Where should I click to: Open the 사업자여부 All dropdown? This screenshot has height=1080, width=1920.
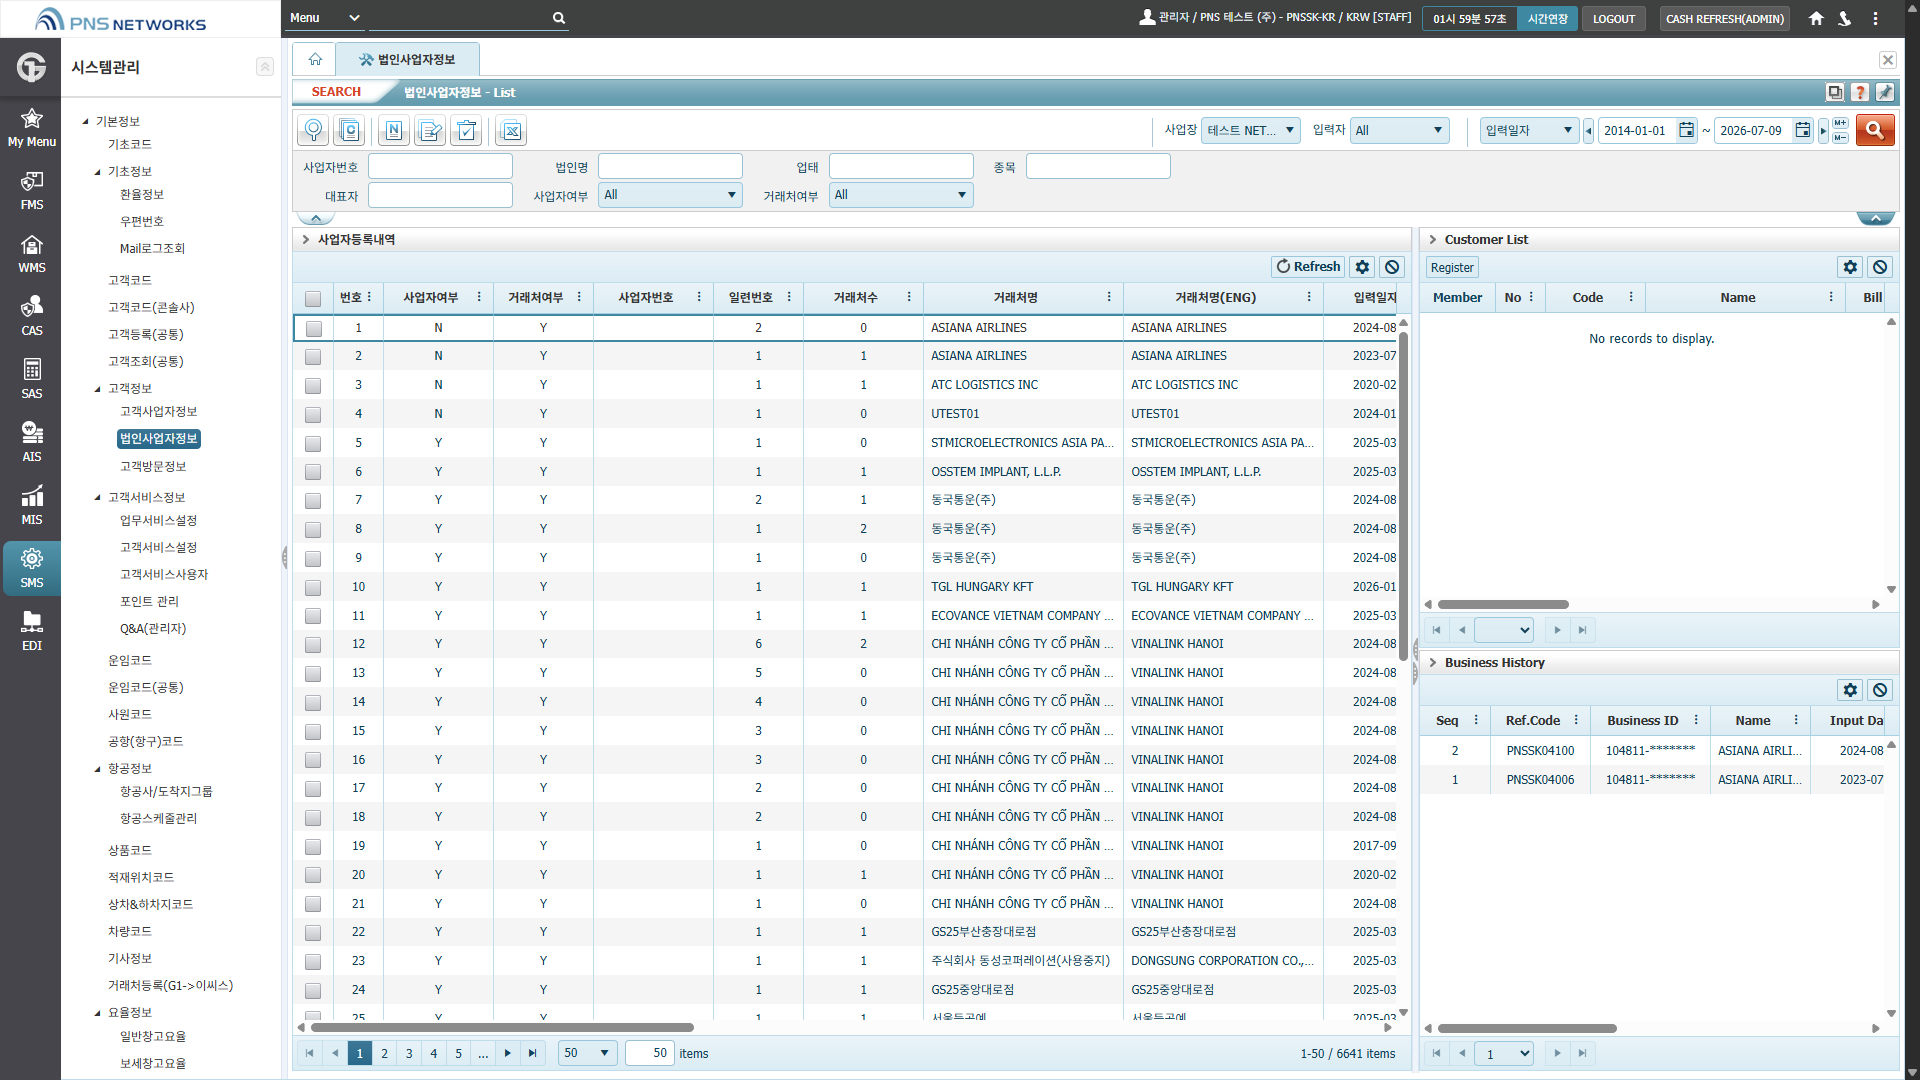[670, 195]
